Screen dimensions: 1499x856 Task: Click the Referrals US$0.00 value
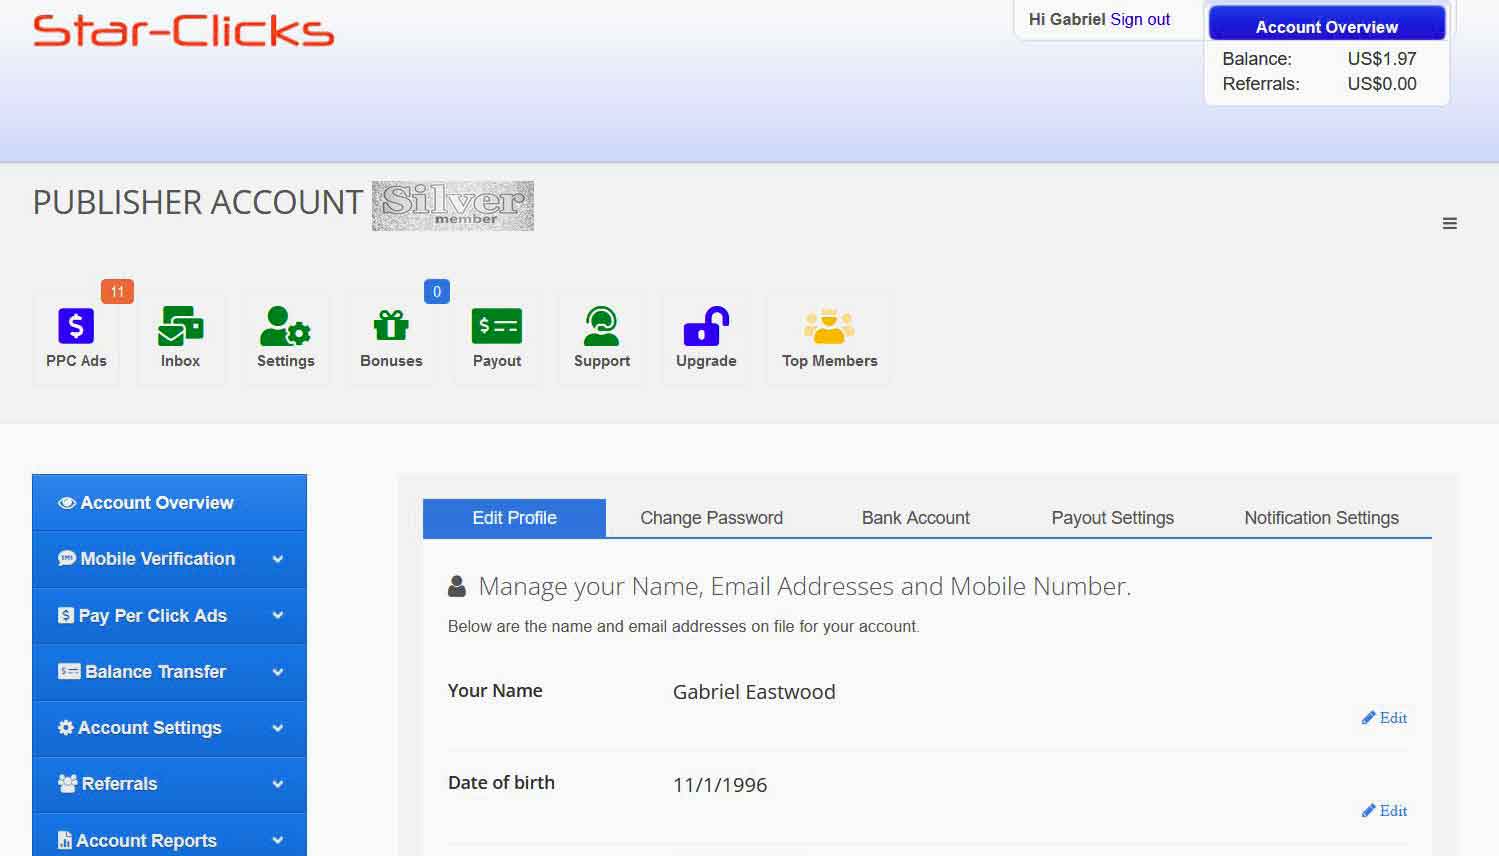(1382, 84)
